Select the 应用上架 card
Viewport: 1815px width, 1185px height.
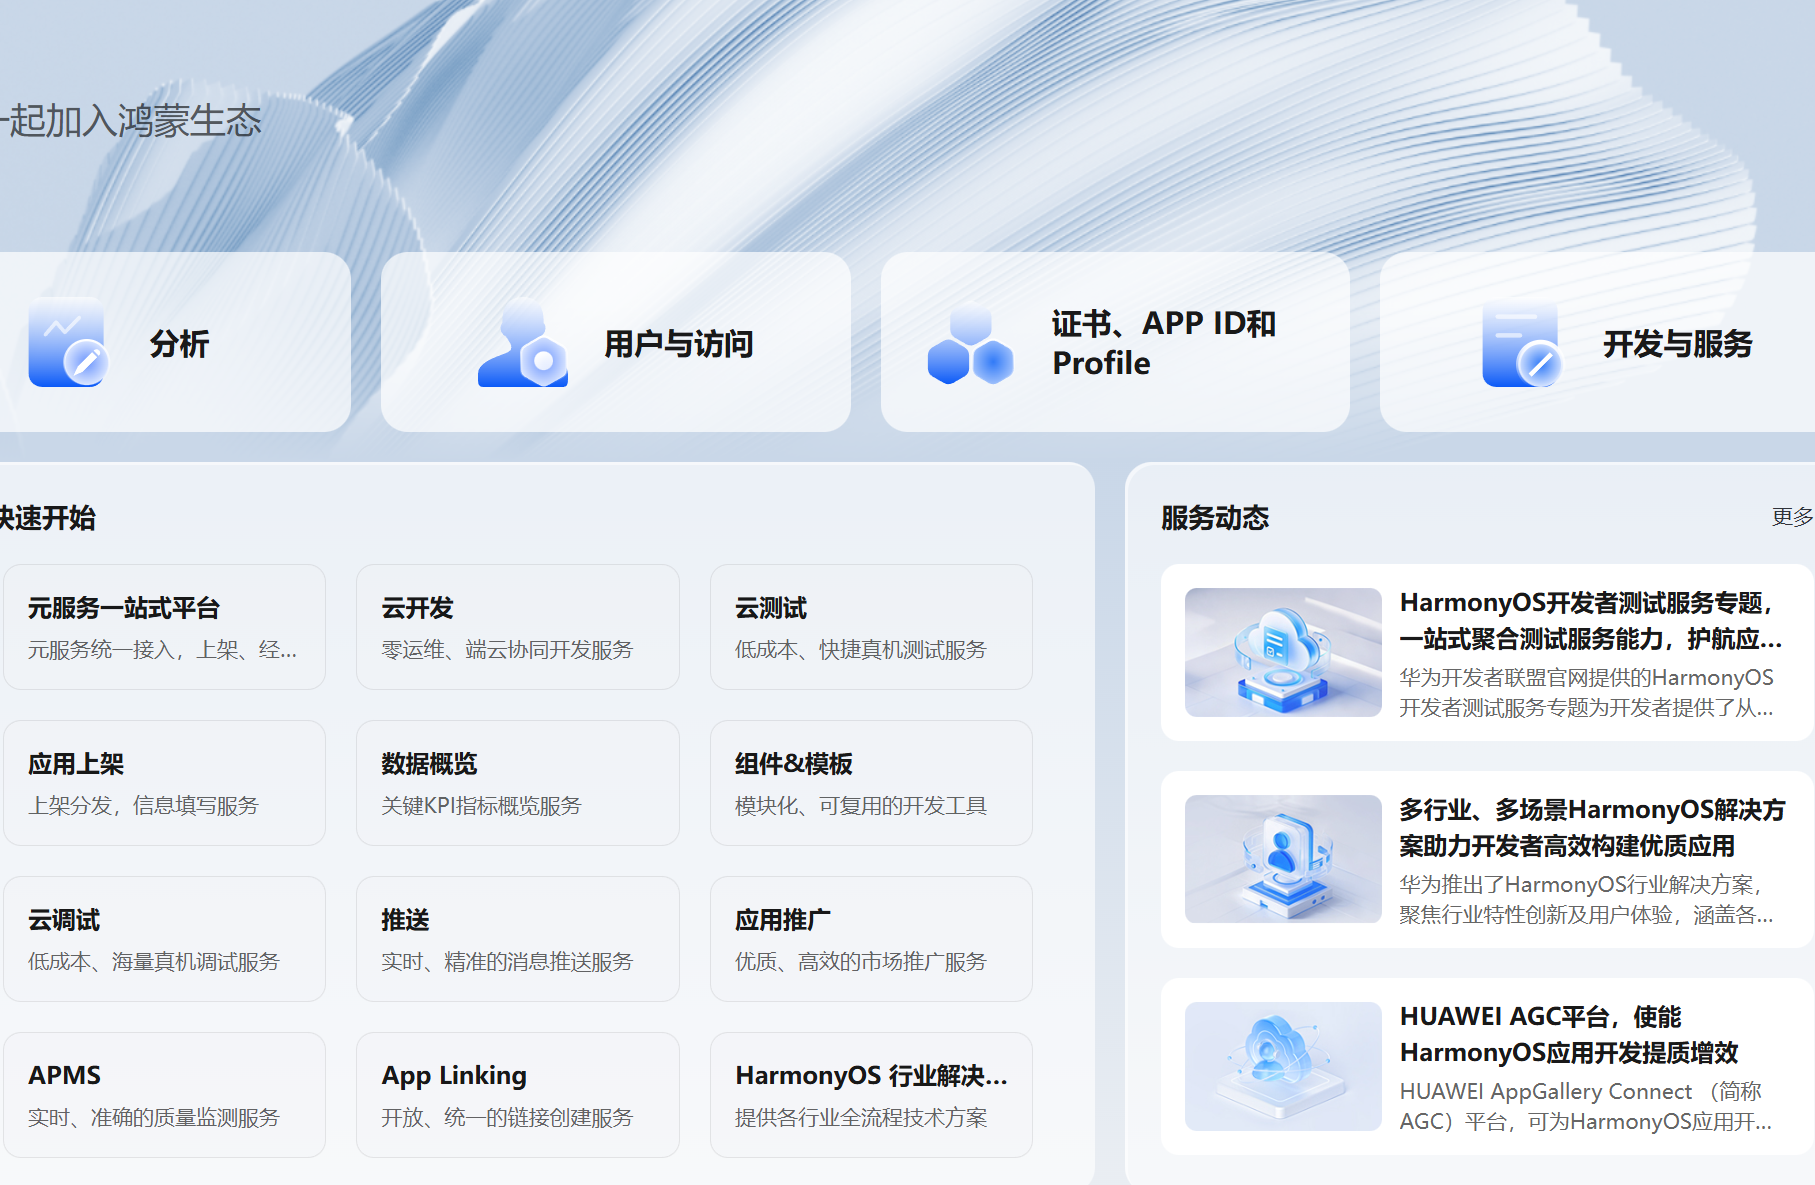(x=164, y=783)
